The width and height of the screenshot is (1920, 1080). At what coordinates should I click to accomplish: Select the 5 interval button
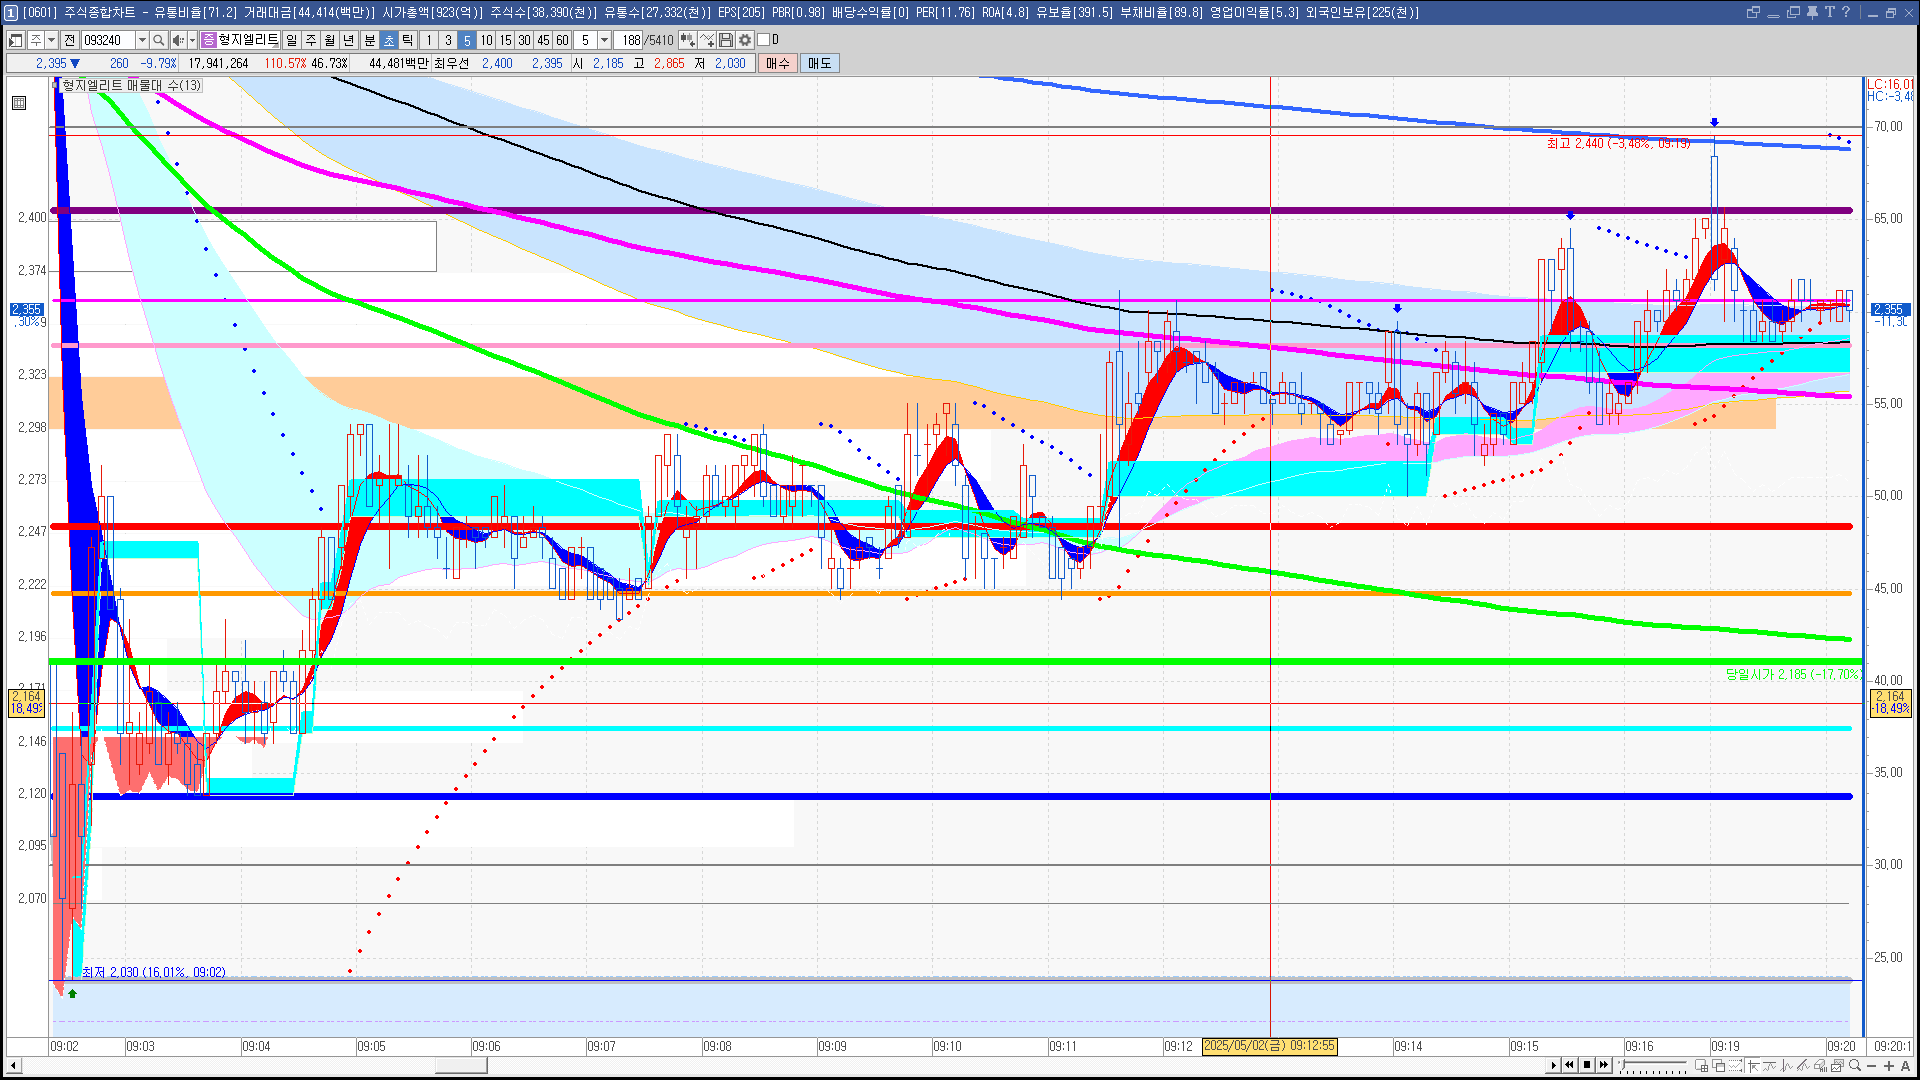pyautogui.click(x=467, y=40)
